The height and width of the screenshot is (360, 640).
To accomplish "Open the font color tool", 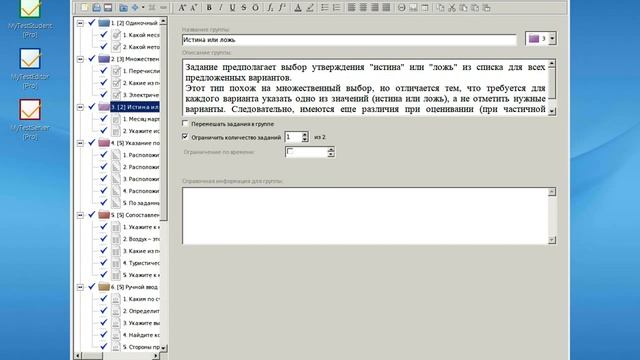I will coord(298,8).
